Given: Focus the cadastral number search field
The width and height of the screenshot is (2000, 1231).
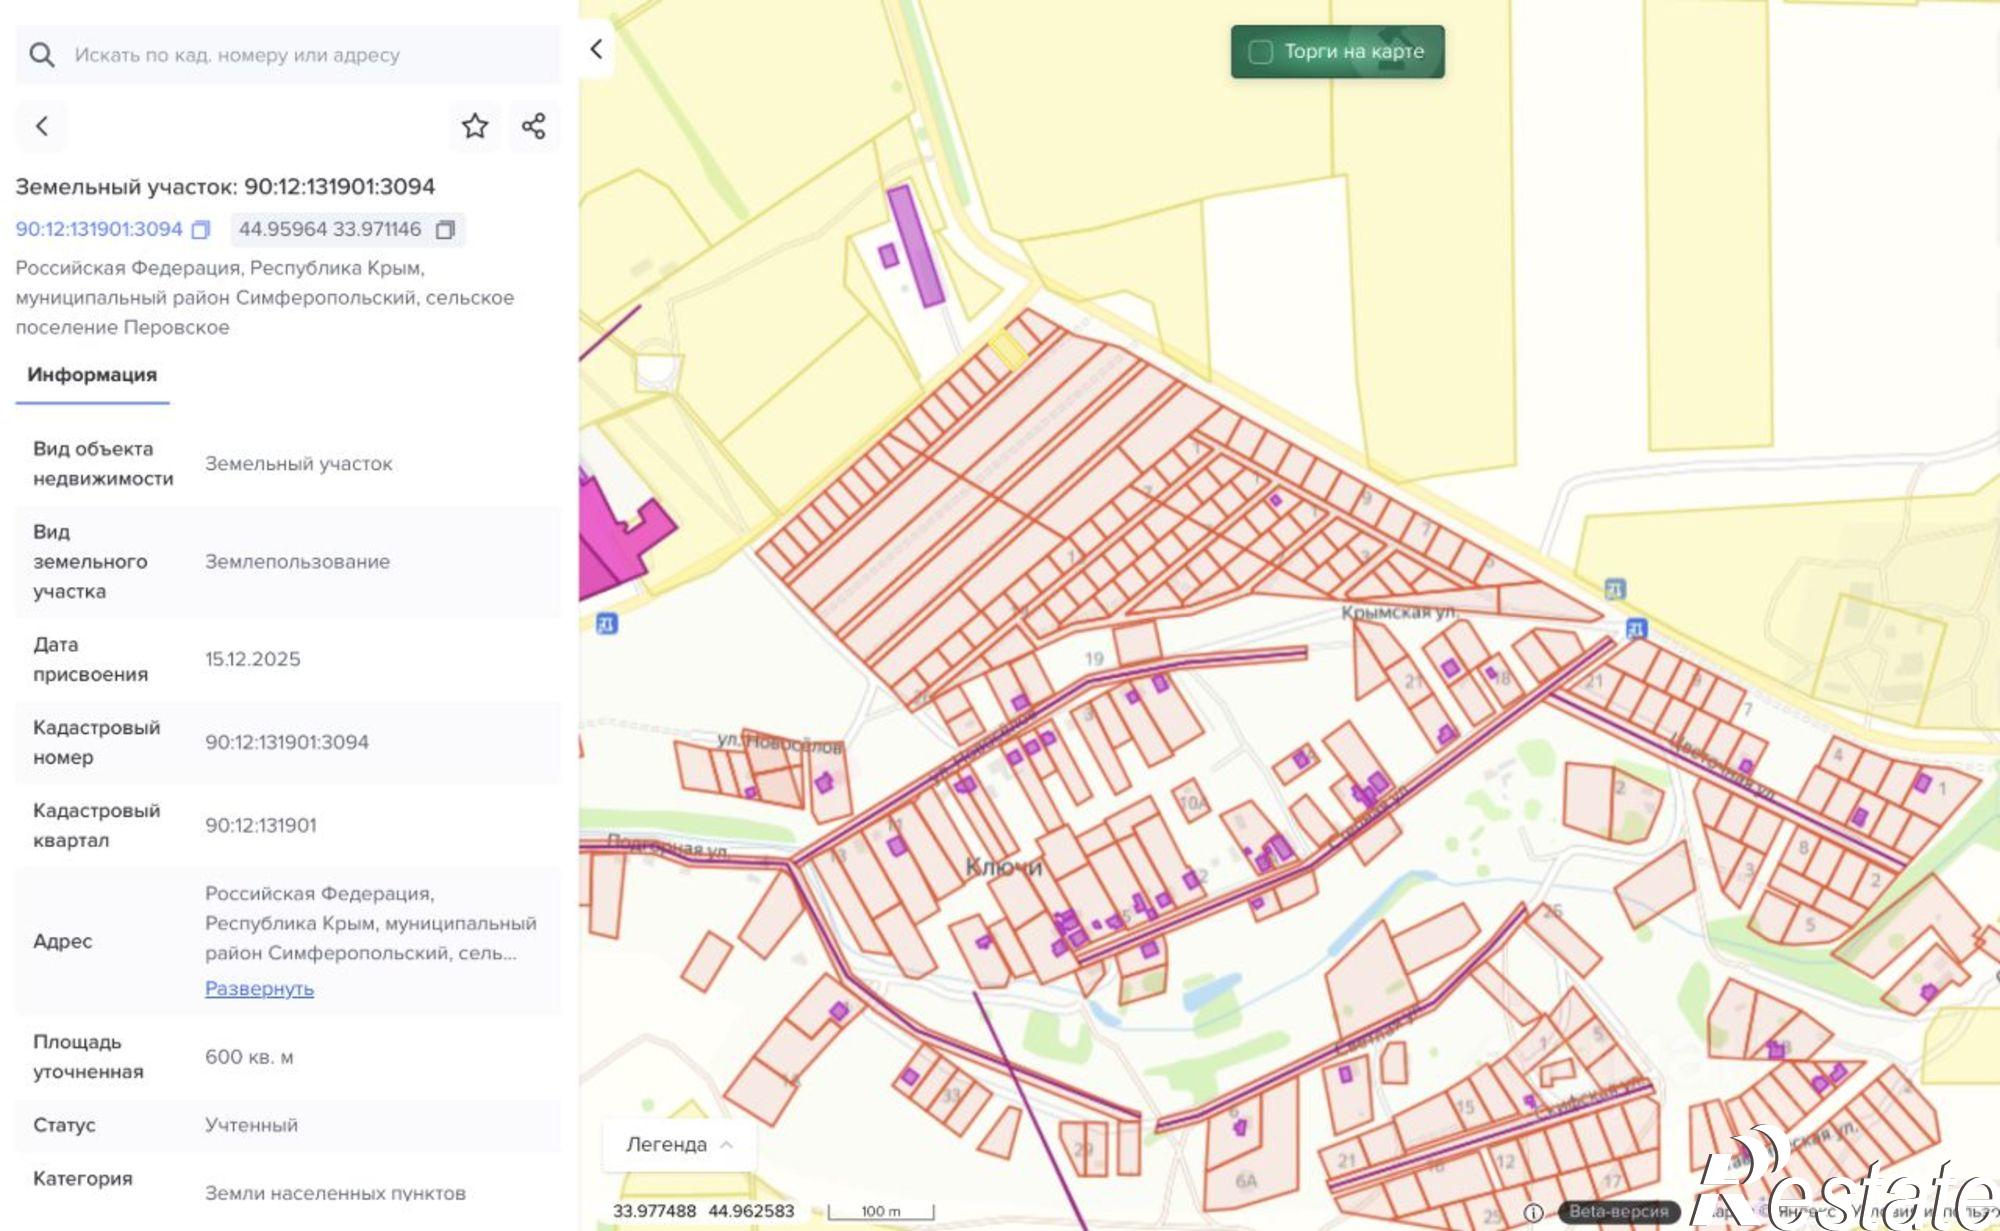Looking at the screenshot, I should point(288,55).
